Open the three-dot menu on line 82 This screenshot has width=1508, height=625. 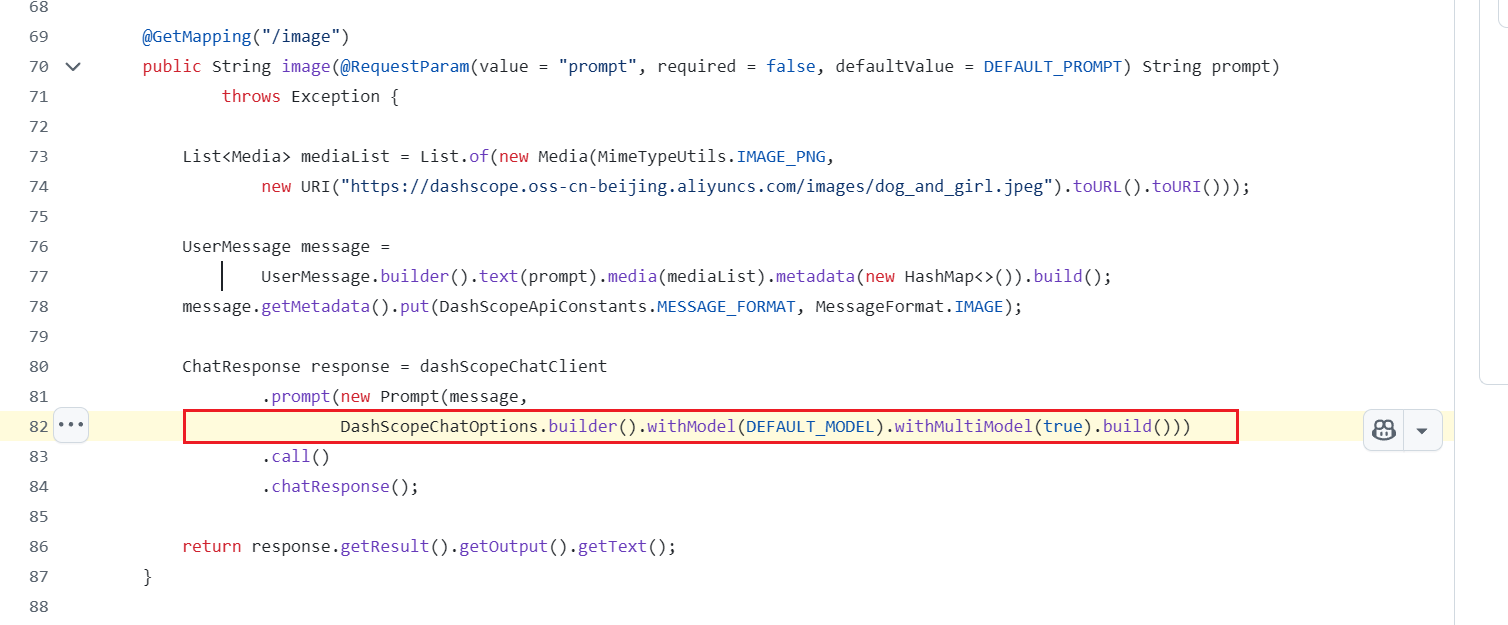[71, 425]
